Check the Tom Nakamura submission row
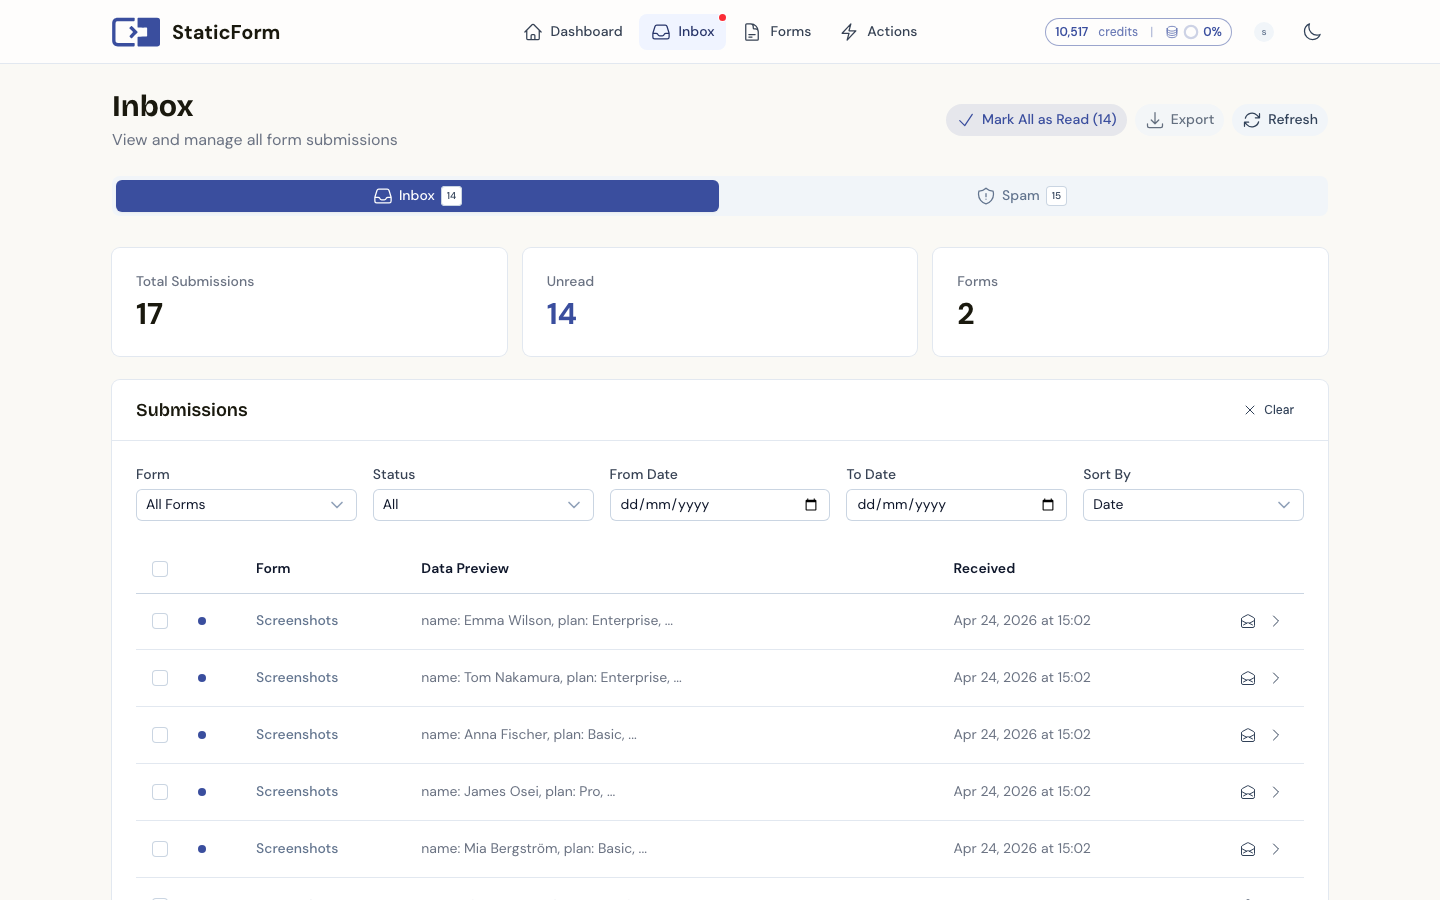 click(160, 678)
